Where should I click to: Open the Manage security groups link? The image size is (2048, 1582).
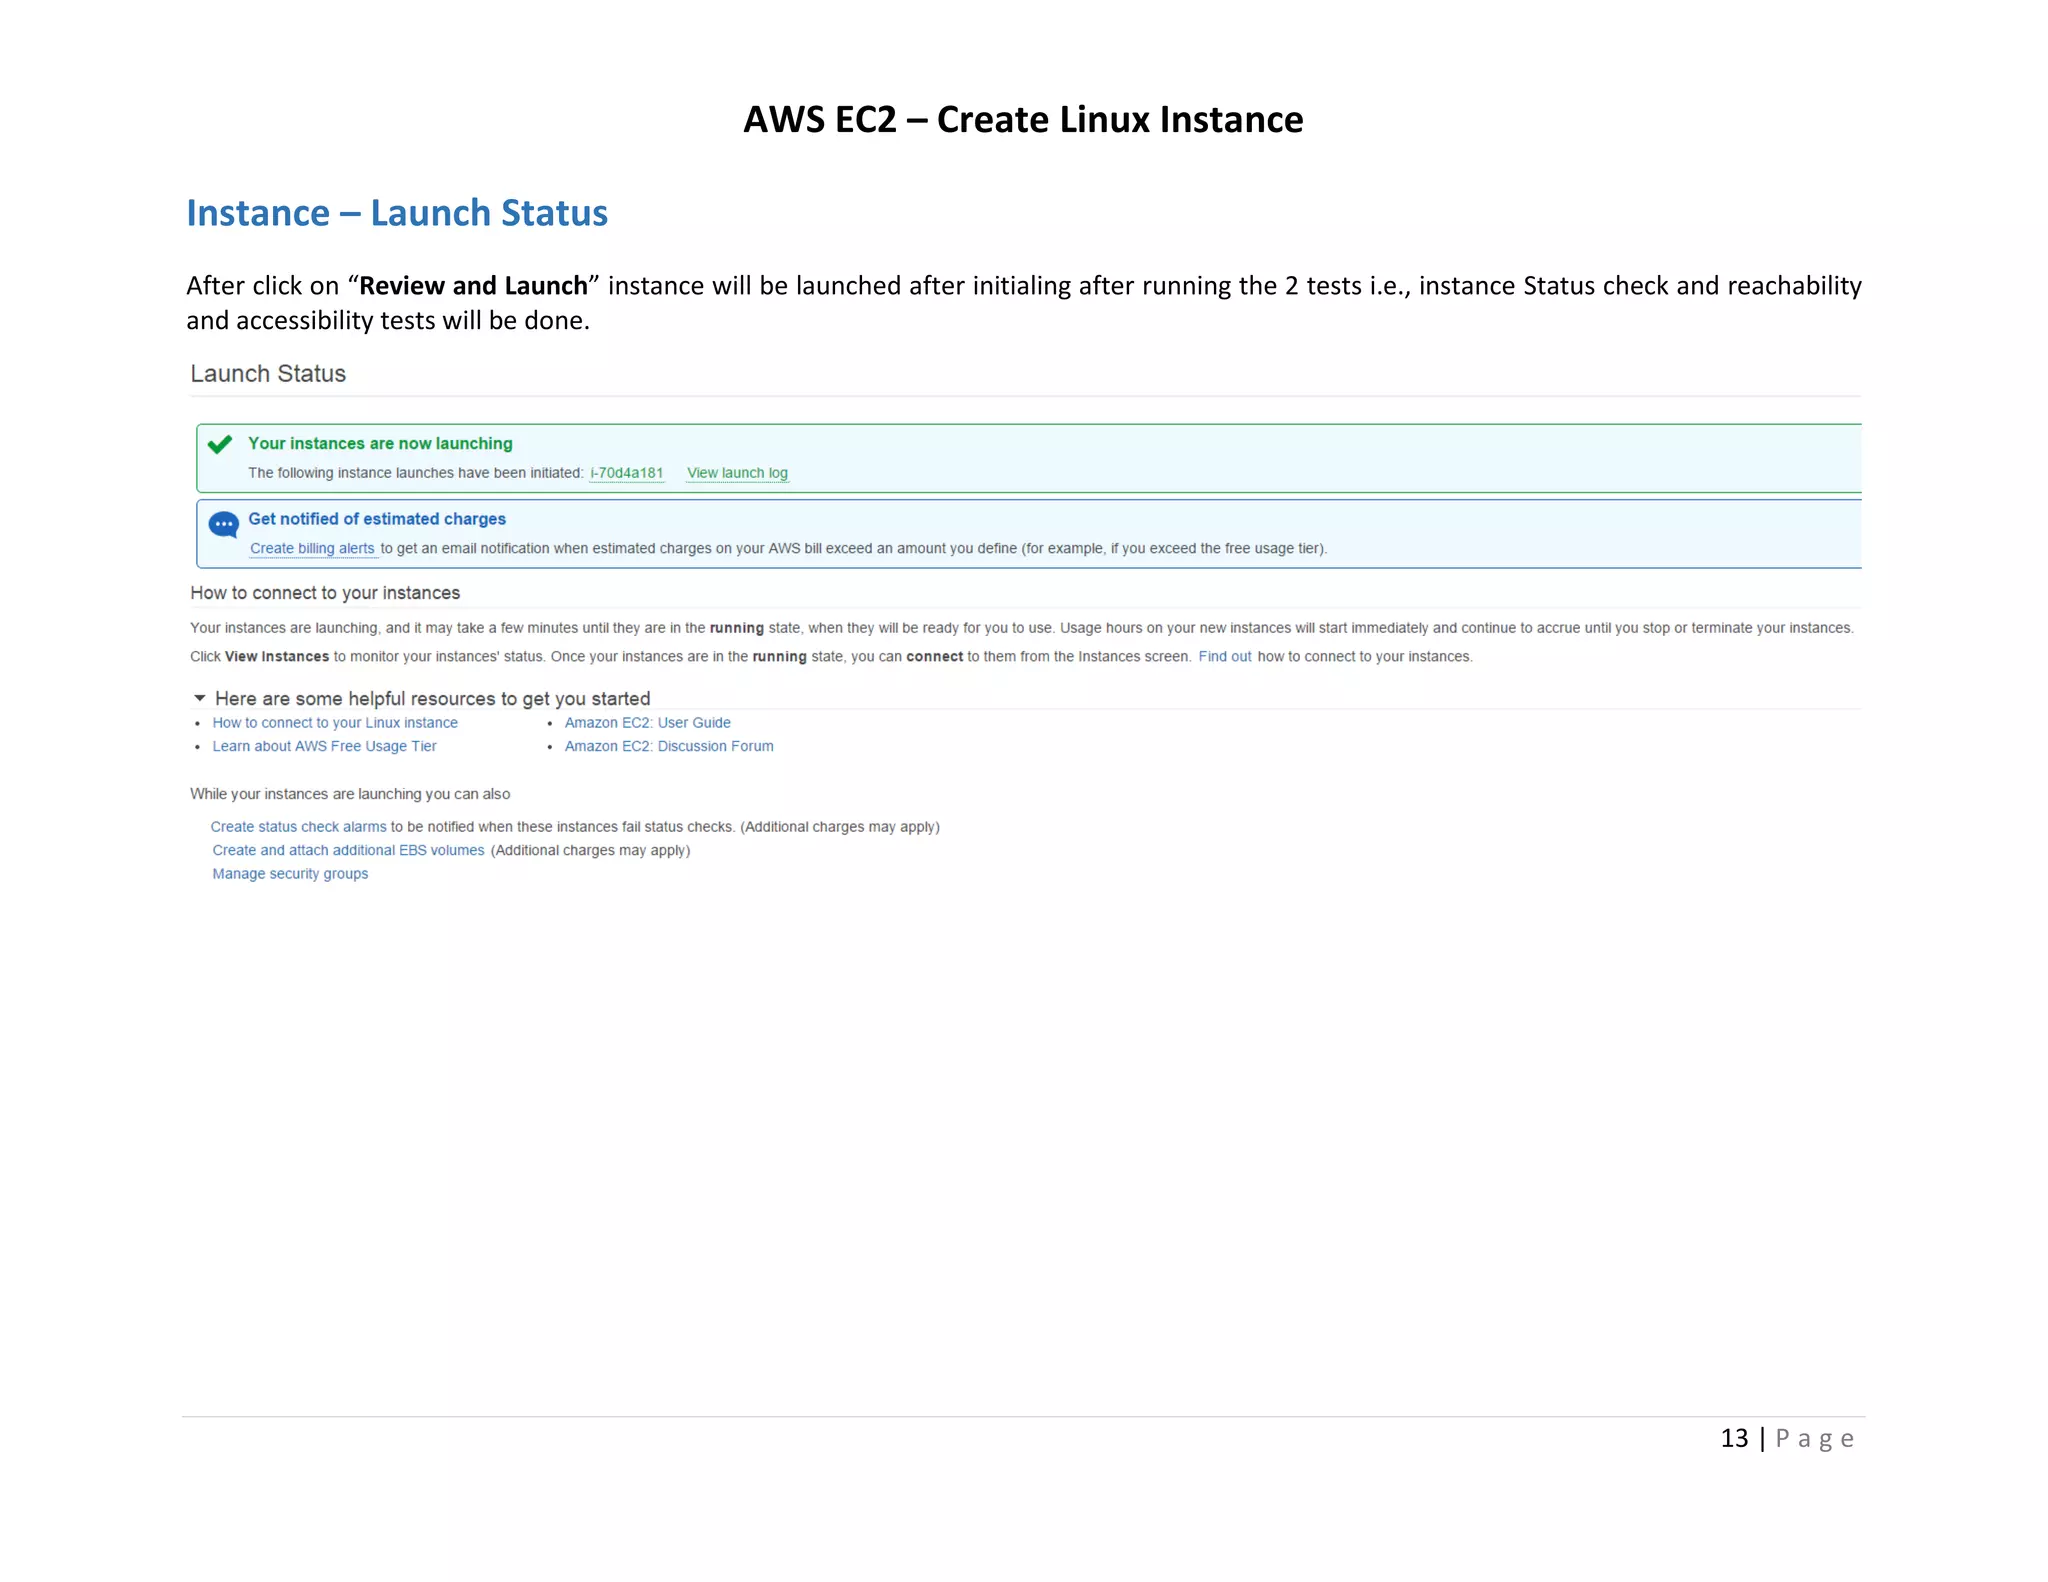click(x=290, y=874)
